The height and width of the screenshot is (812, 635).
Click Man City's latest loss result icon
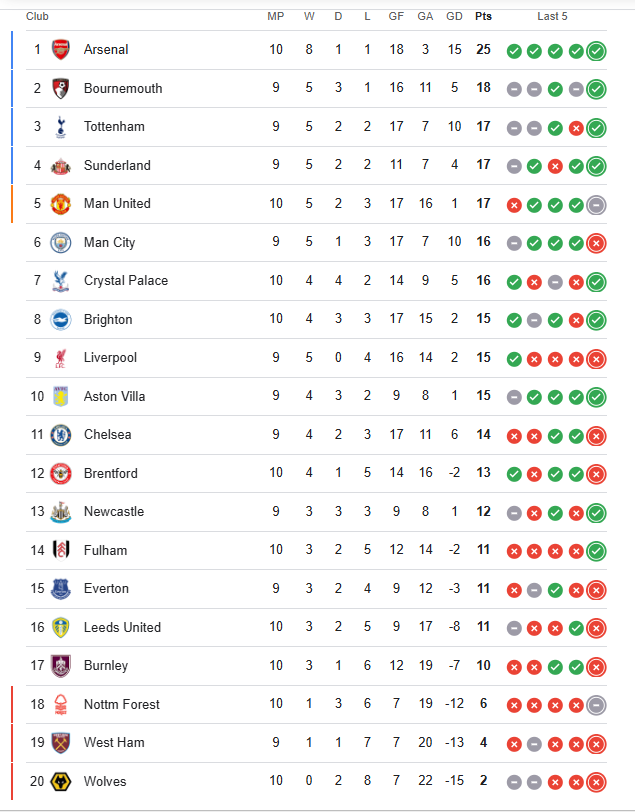(x=597, y=243)
